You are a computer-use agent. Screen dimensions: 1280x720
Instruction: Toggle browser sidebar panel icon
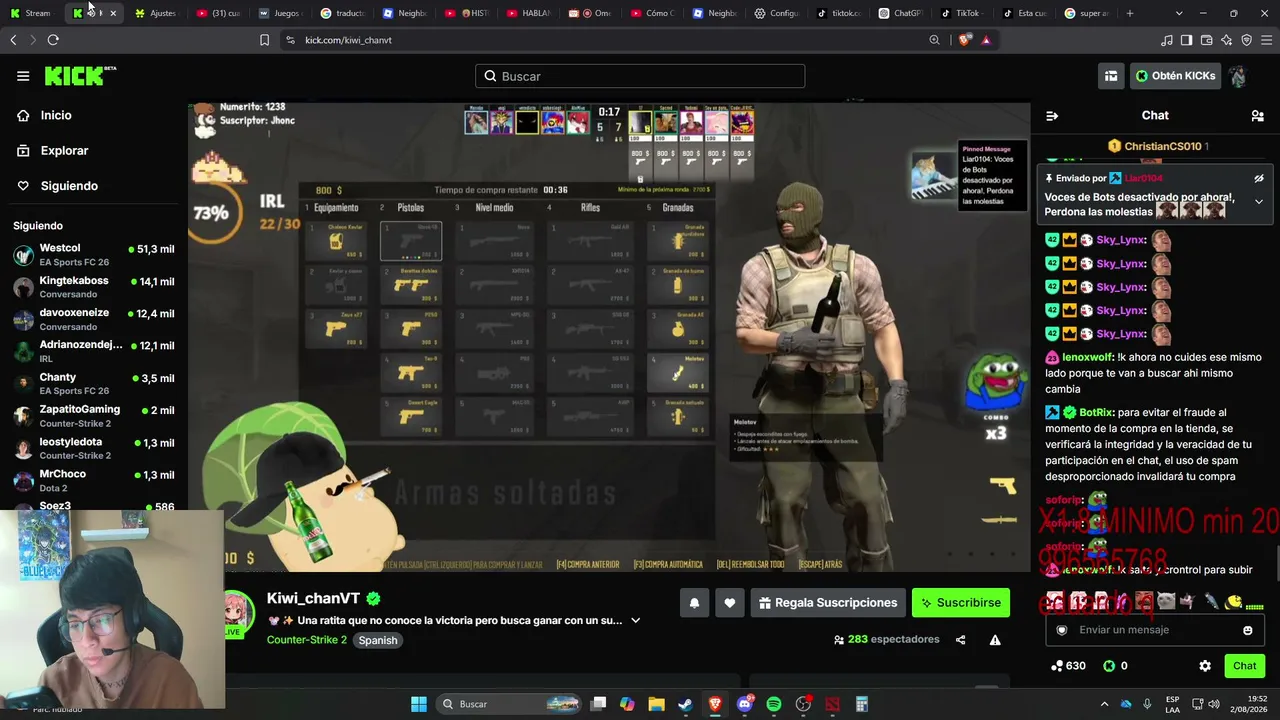point(1186,40)
